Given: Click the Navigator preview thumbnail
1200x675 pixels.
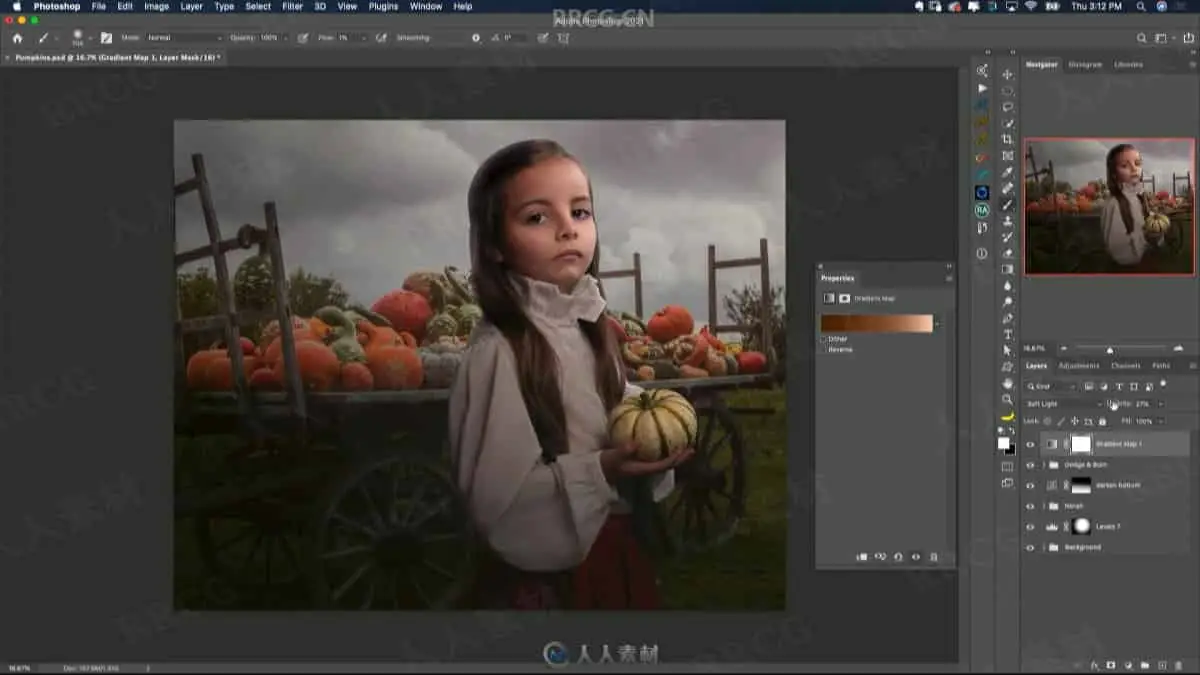Looking at the screenshot, I should [x=1109, y=206].
